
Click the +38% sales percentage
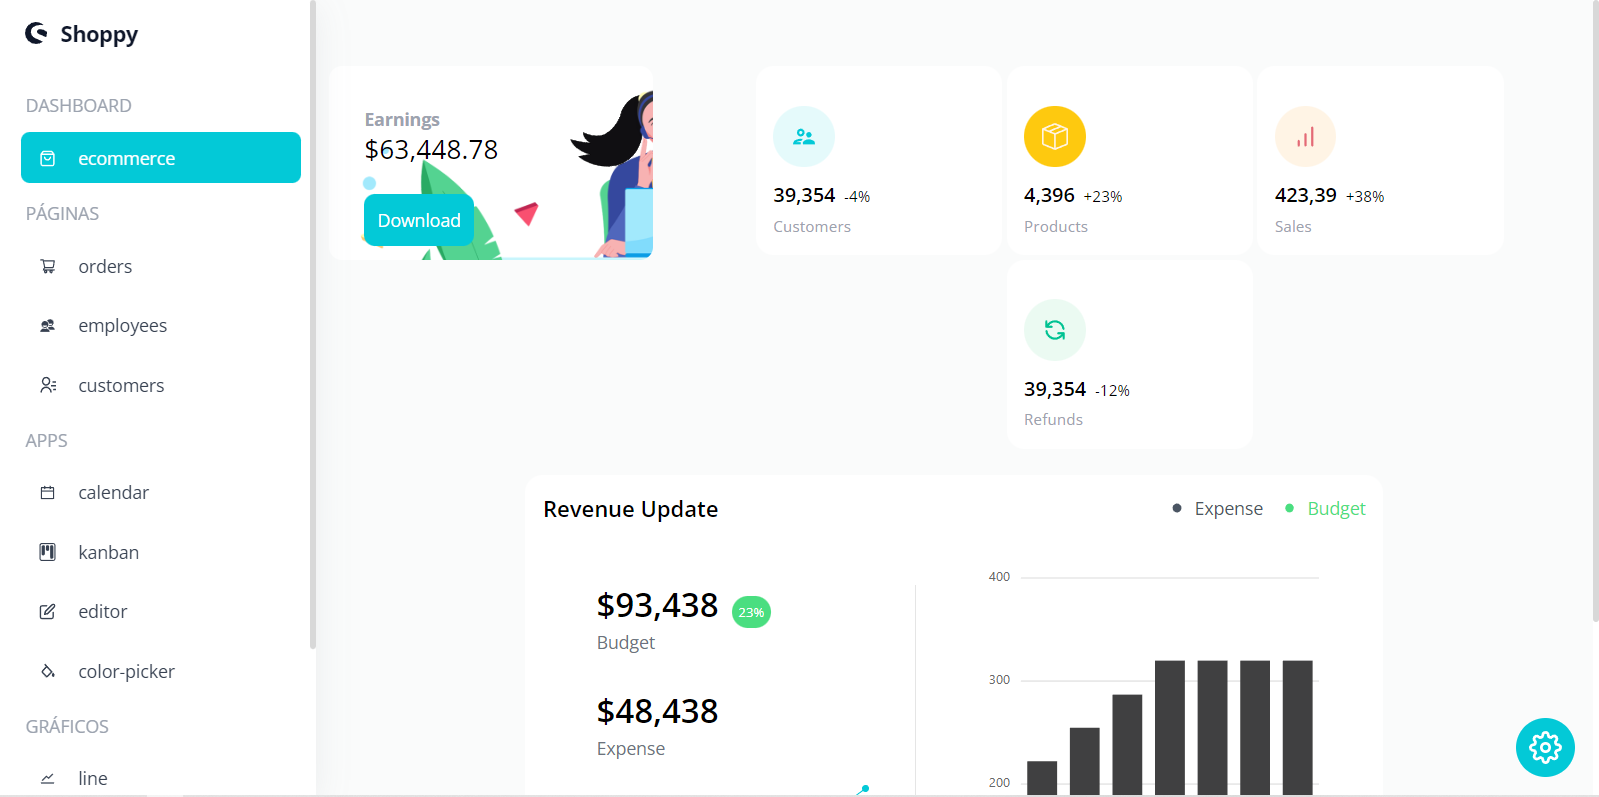click(x=1365, y=197)
